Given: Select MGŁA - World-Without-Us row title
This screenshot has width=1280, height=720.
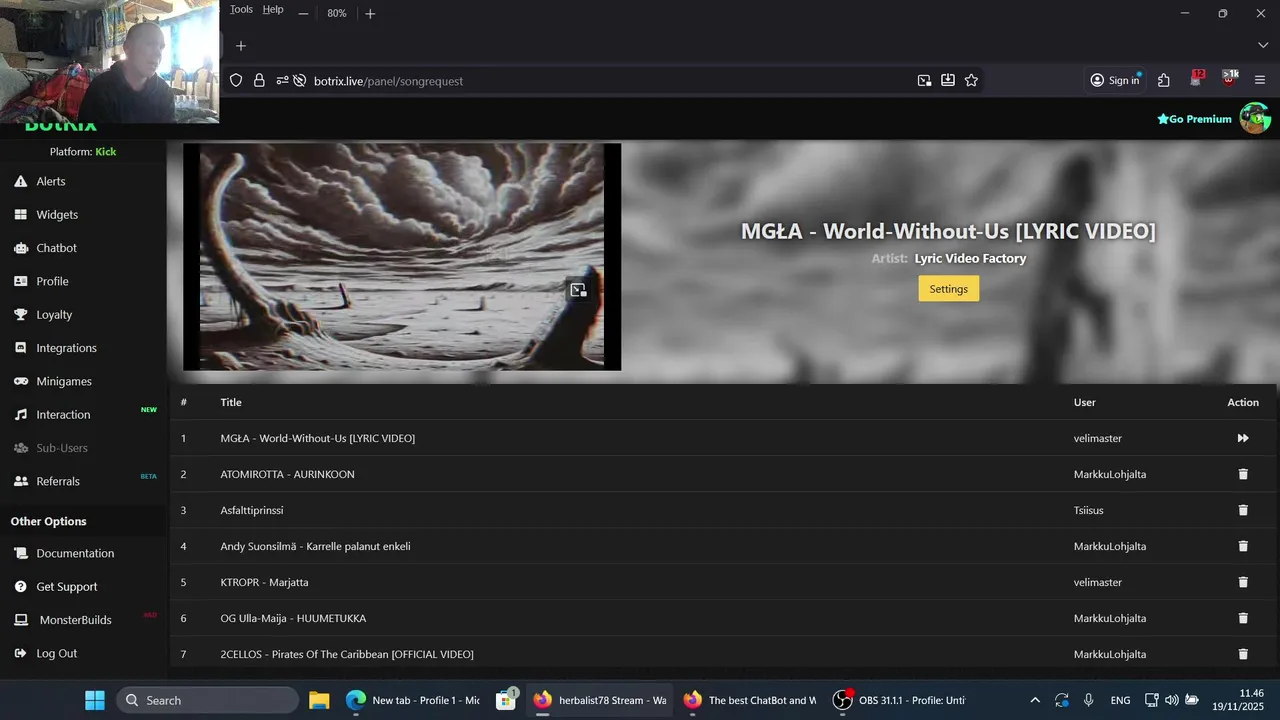Looking at the screenshot, I should click(x=318, y=438).
